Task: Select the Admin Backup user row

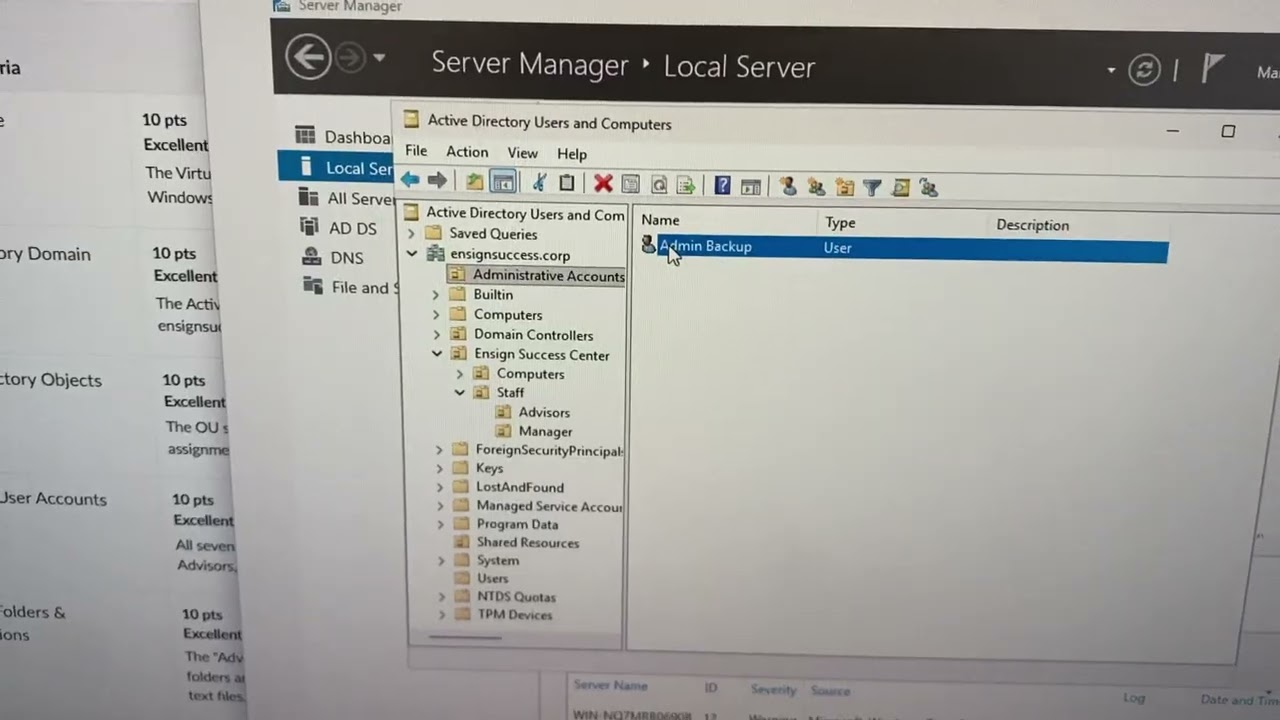Action: (903, 249)
